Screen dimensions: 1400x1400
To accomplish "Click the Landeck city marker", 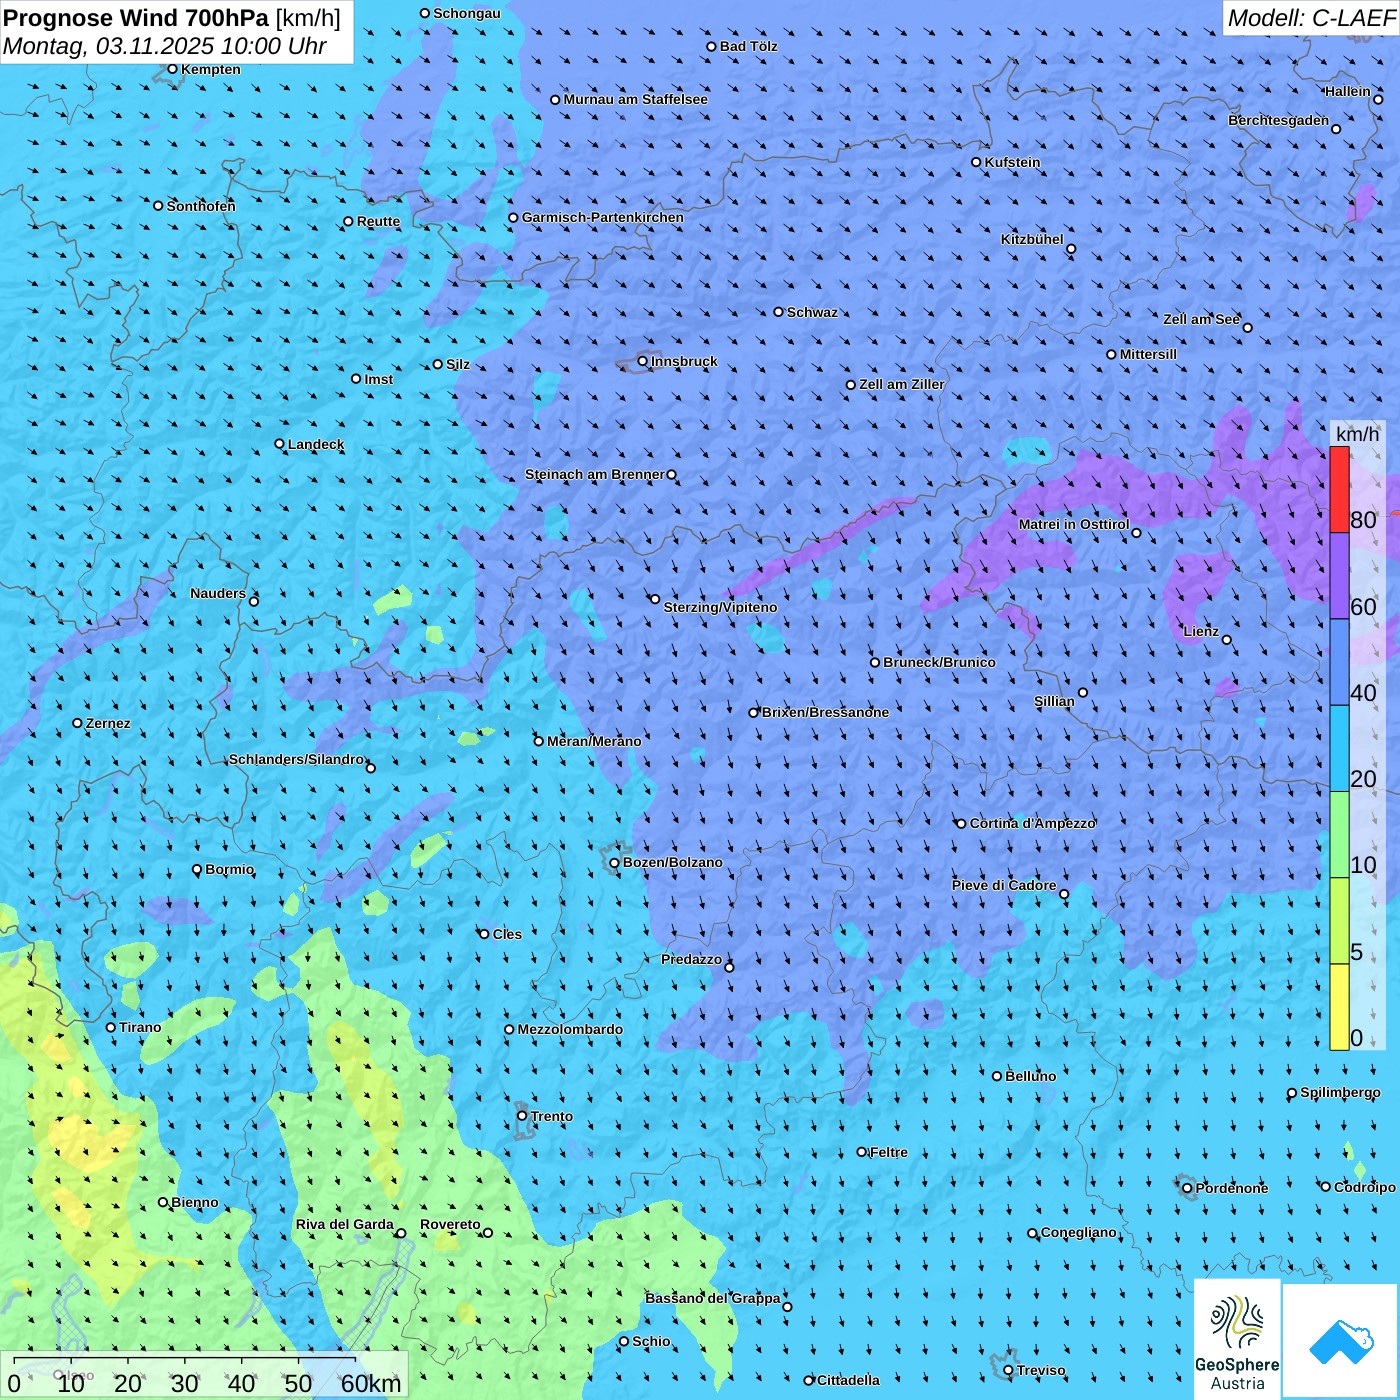I will coord(280,444).
